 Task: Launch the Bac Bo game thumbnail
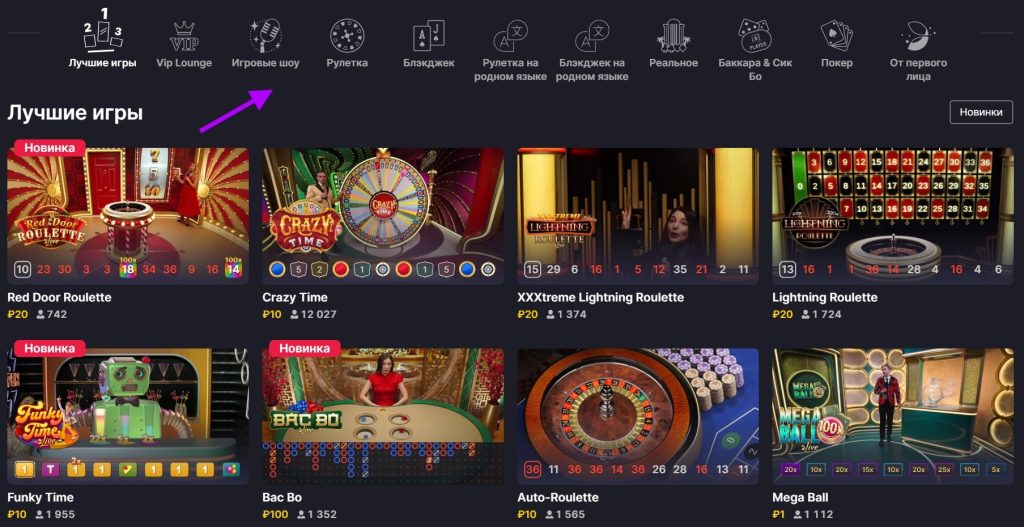coord(383,416)
